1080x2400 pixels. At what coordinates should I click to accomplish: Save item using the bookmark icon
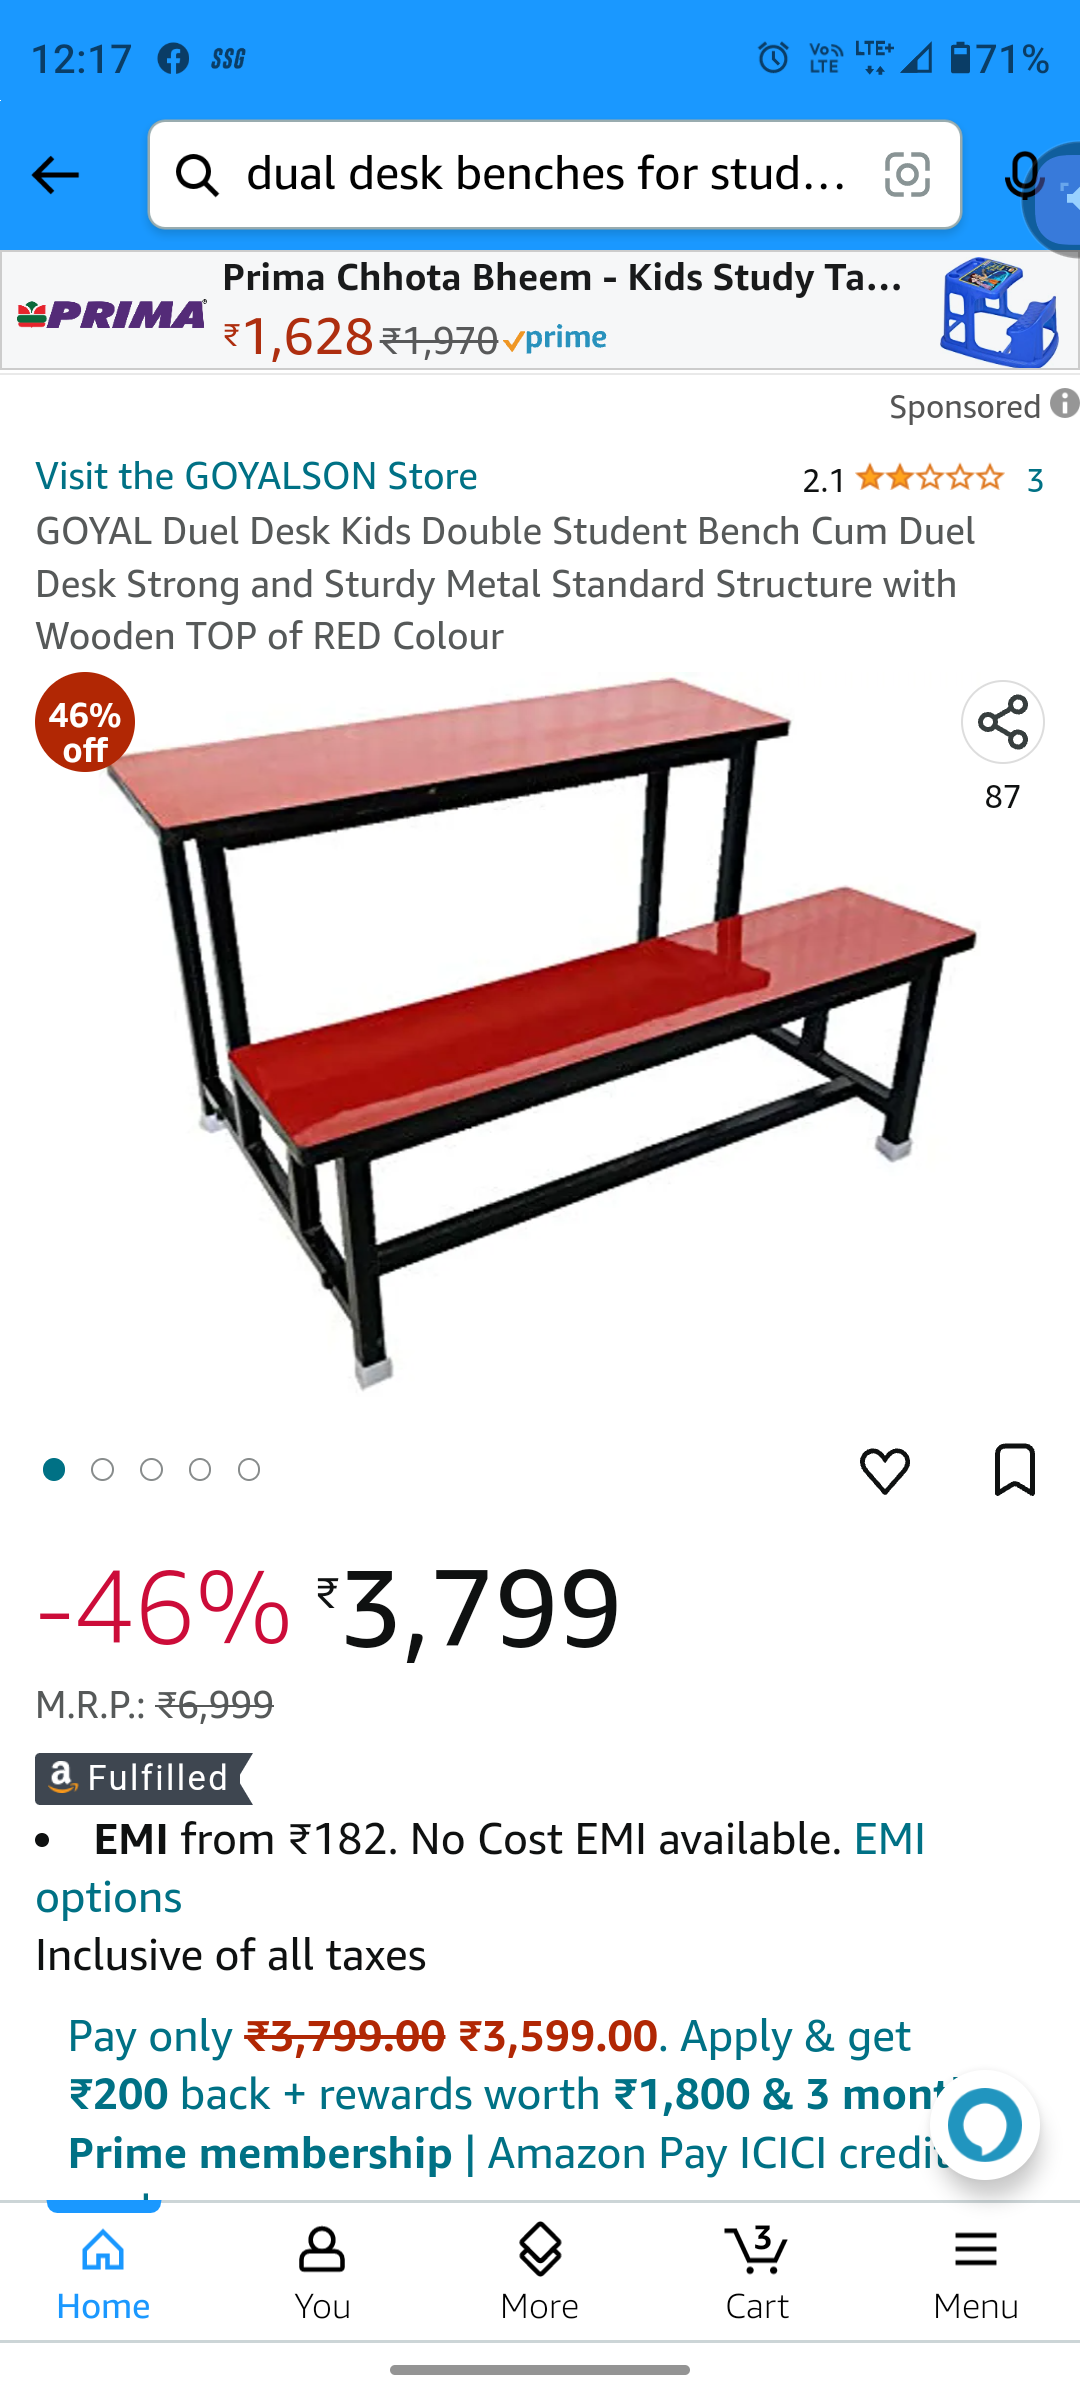[1015, 1469]
